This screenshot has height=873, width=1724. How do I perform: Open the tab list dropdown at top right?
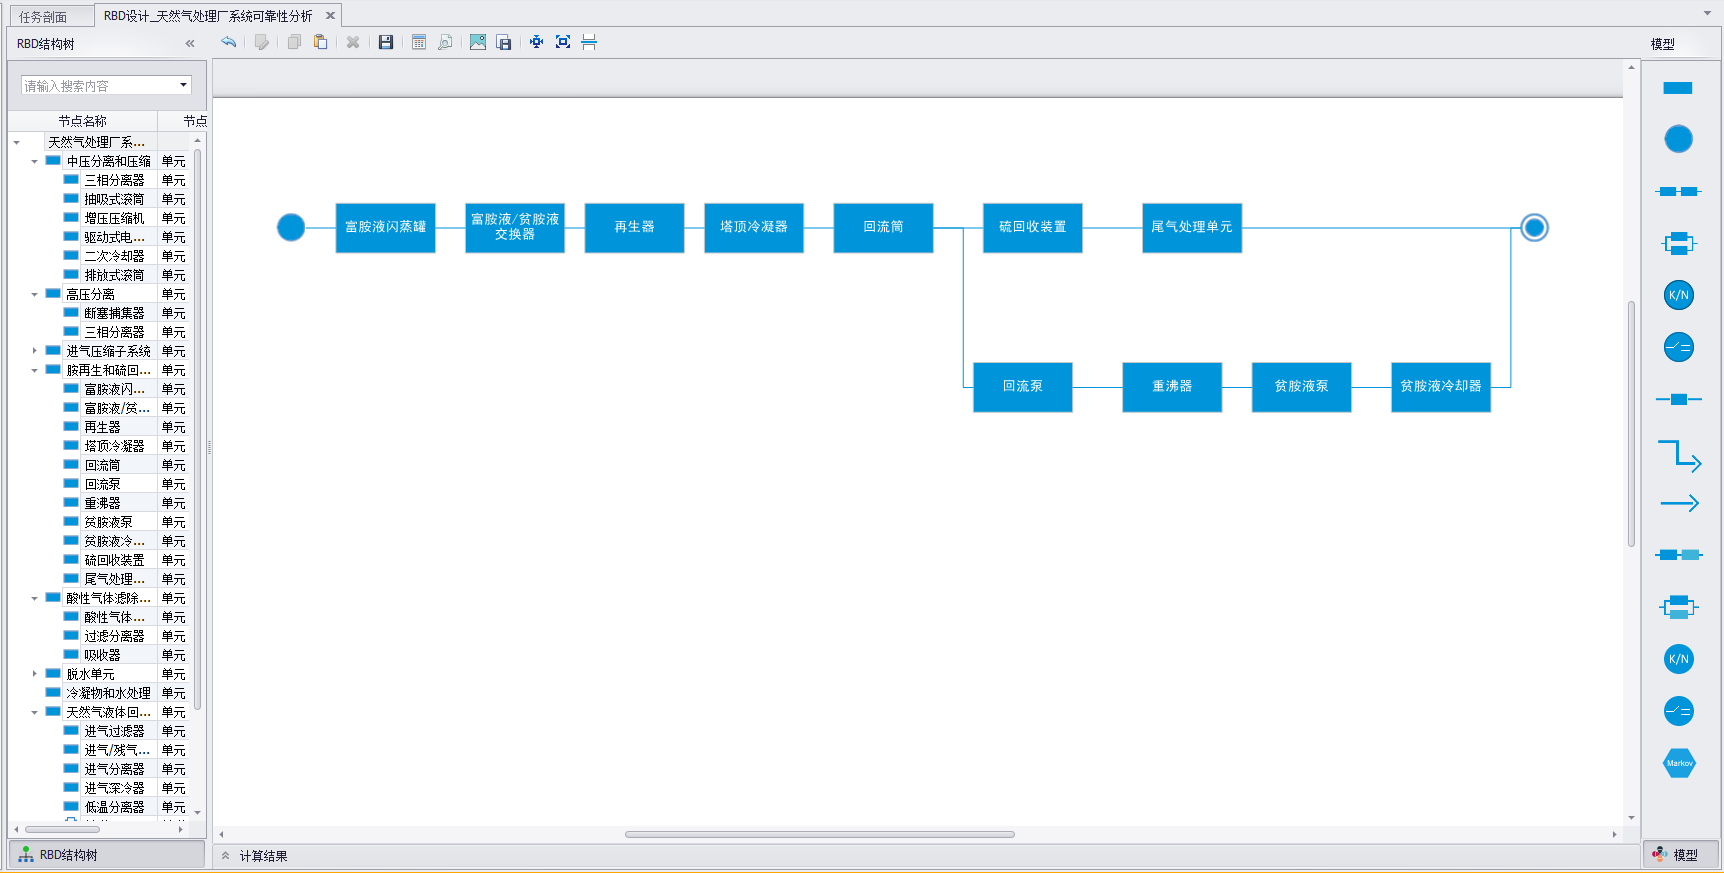pos(1707,13)
